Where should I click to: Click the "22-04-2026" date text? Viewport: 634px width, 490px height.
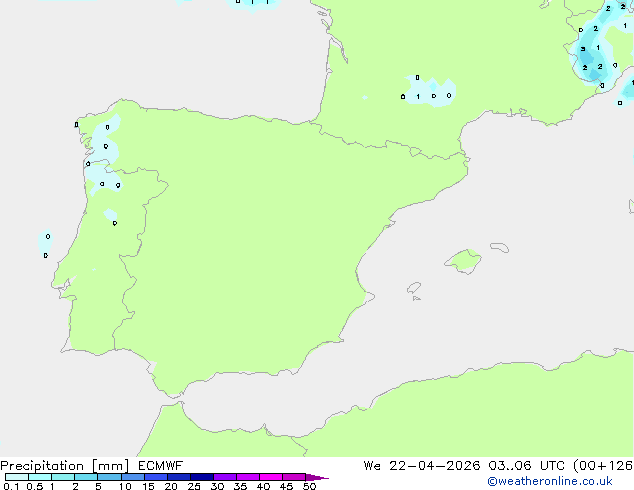tap(435, 466)
